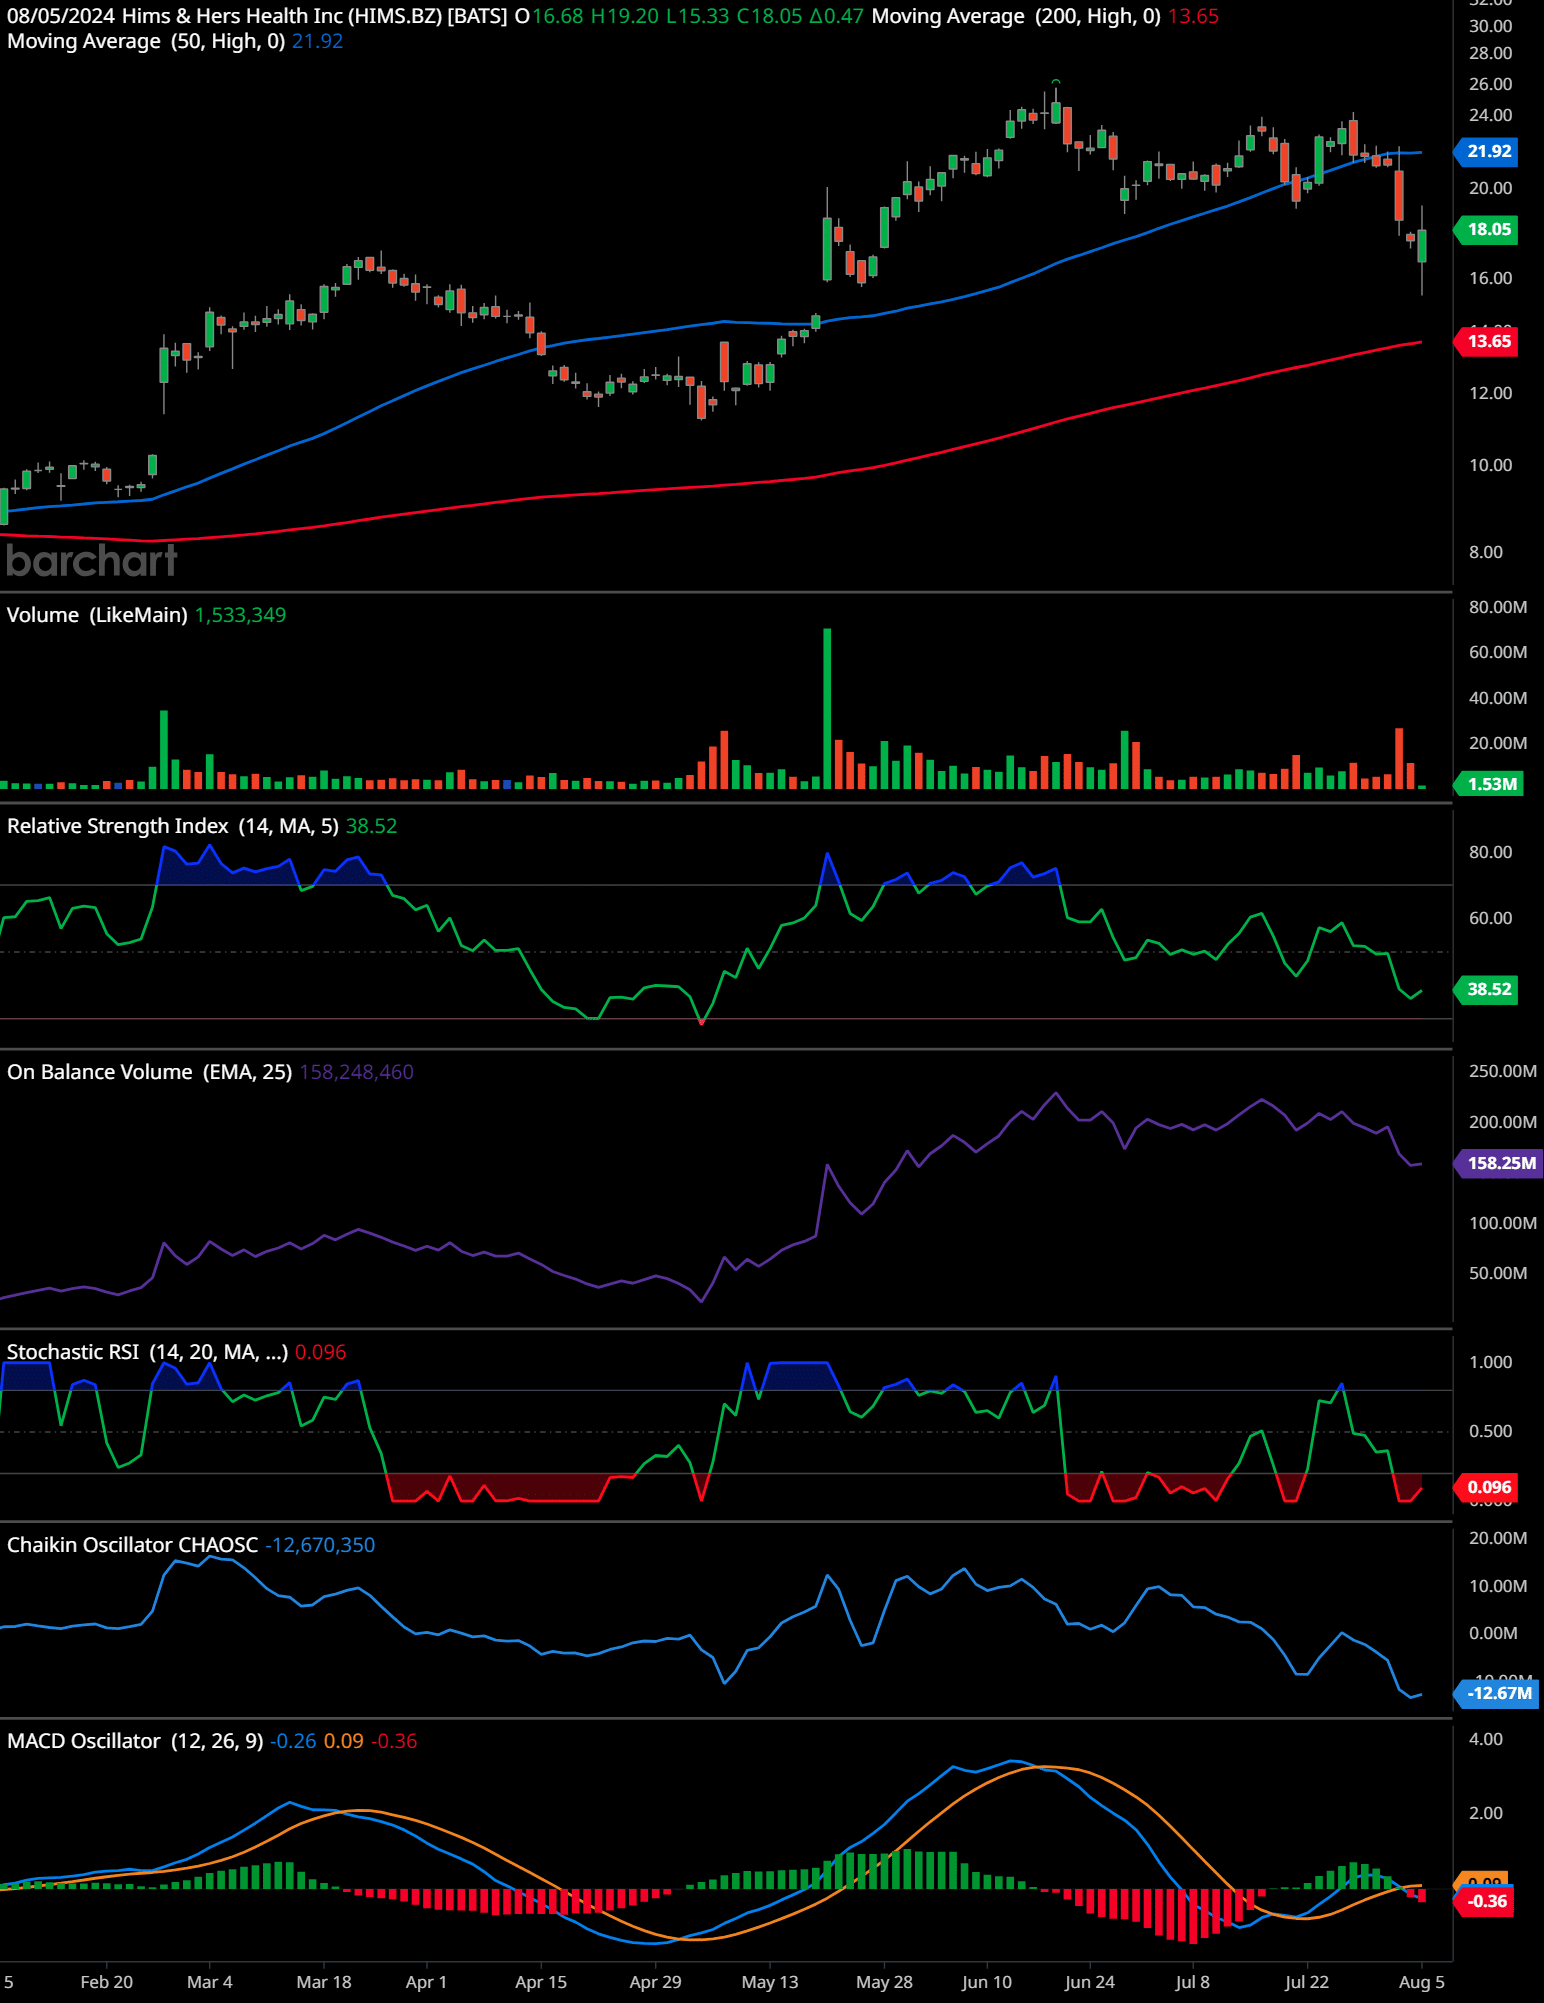The width and height of the screenshot is (1544, 2003).
Task: Click the 38.52 RSI reading beside its label
Action: (372, 827)
